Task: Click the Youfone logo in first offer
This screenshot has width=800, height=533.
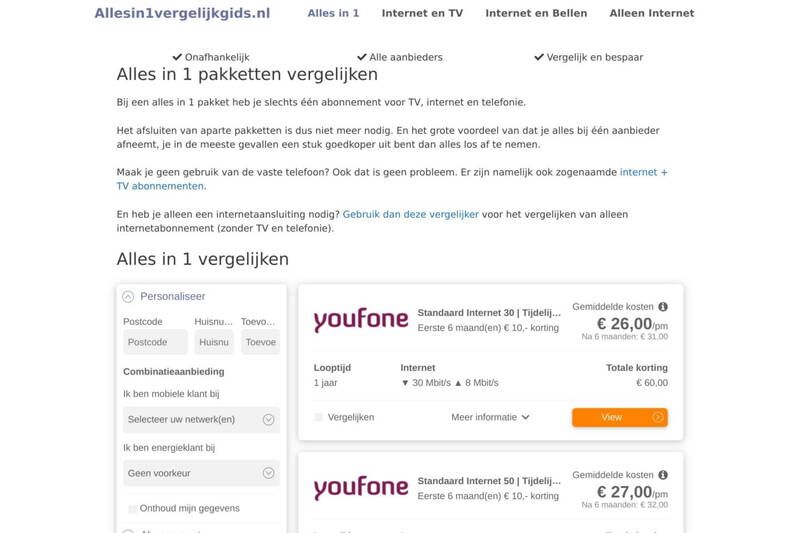Action: [361, 320]
